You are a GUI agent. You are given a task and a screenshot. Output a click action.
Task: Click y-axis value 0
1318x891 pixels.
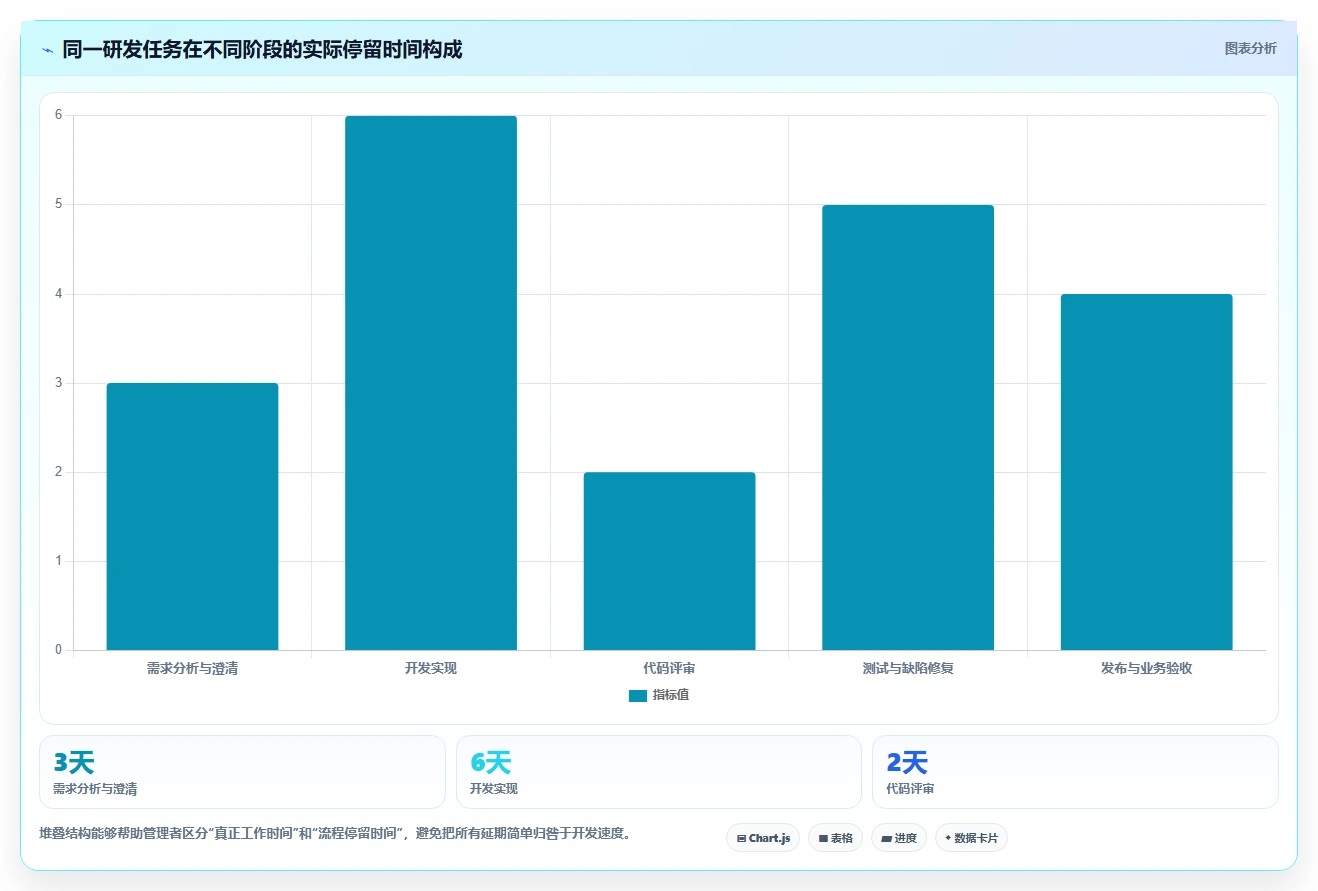[x=59, y=650]
